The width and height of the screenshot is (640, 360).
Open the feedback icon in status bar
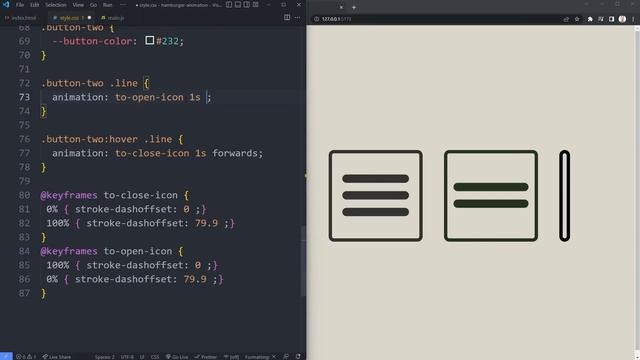pos(286,356)
